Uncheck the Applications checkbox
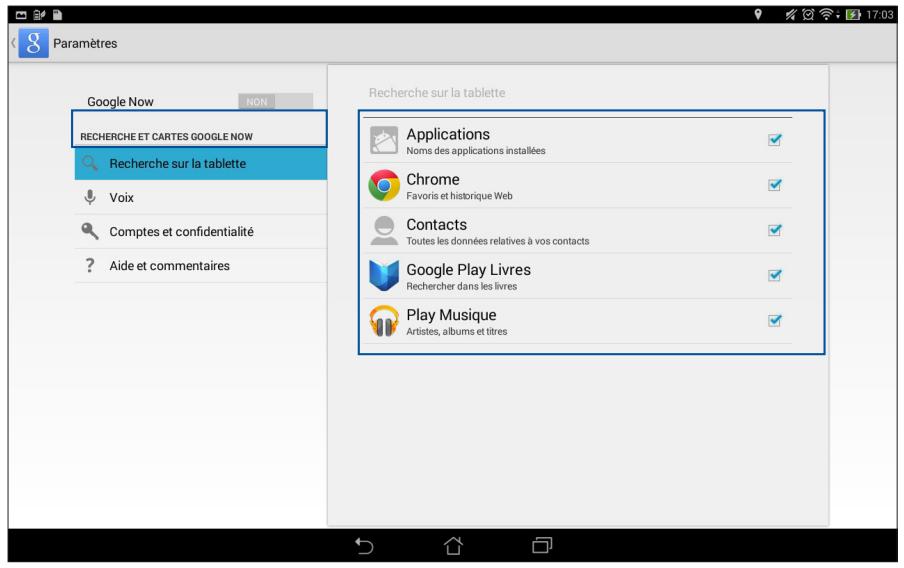904x568 pixels. point(774,140)
